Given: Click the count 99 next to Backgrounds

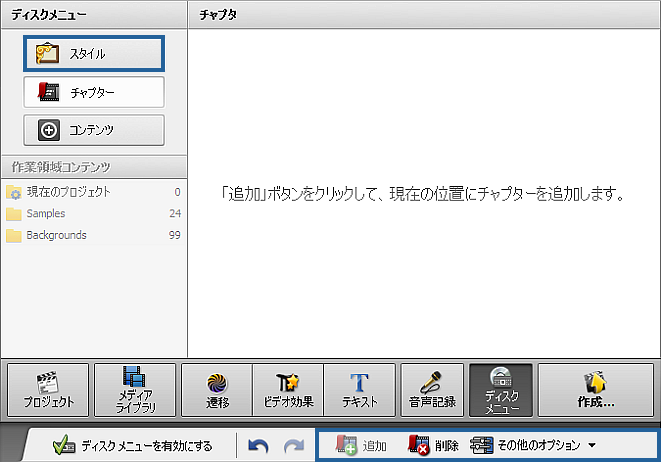Looking at the screenshot, I should (x=175, y=235).
